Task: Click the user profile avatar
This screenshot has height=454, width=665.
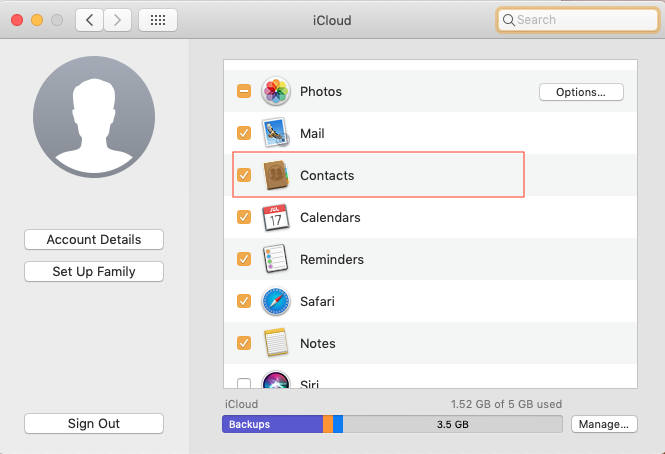Action: point(94,117)
